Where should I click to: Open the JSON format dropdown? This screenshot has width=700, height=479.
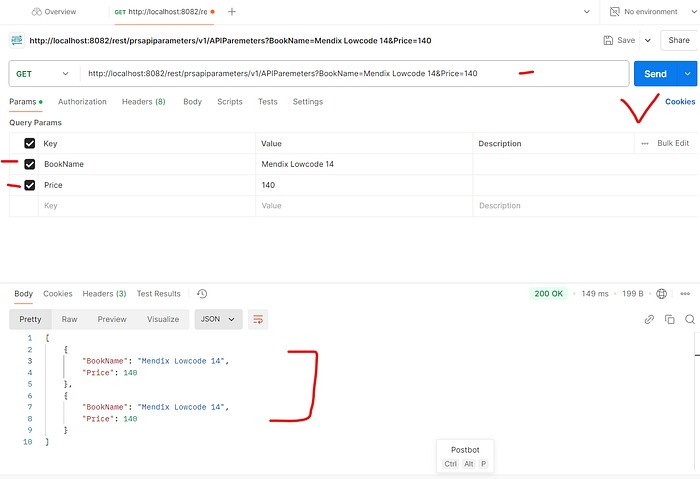point(218,319)
